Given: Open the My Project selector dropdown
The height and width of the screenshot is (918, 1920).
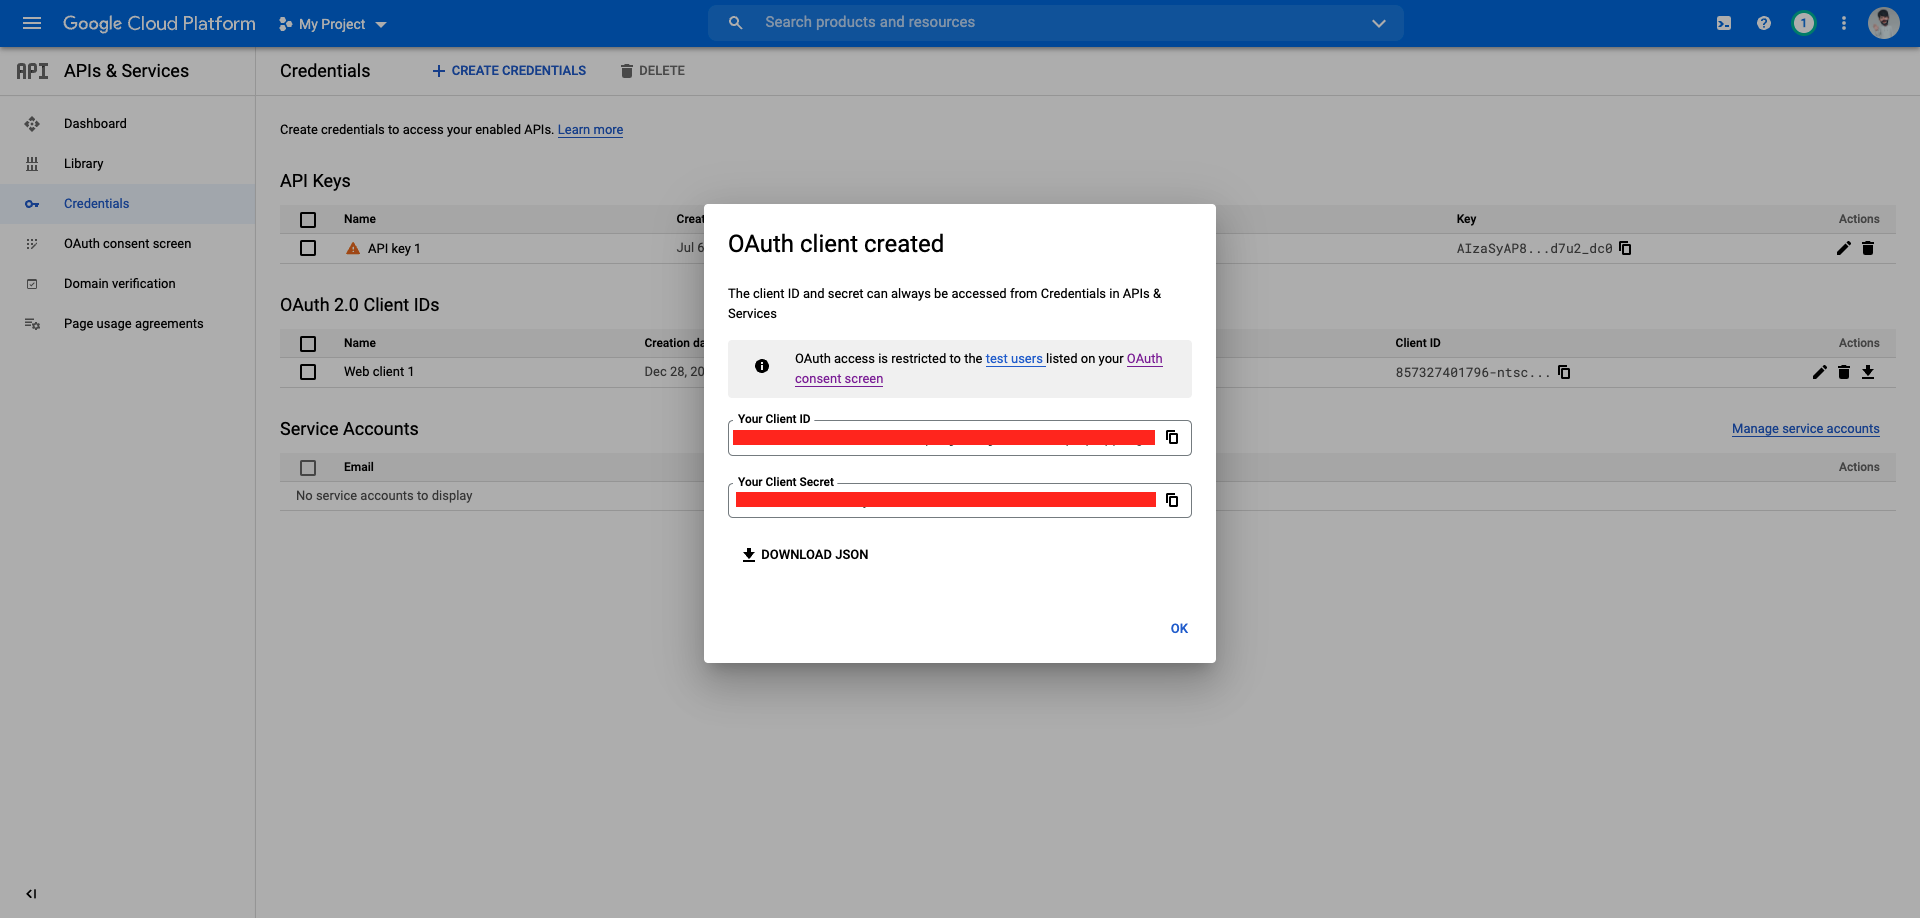Looking at the screenshot, I should [x=333, y=24].
